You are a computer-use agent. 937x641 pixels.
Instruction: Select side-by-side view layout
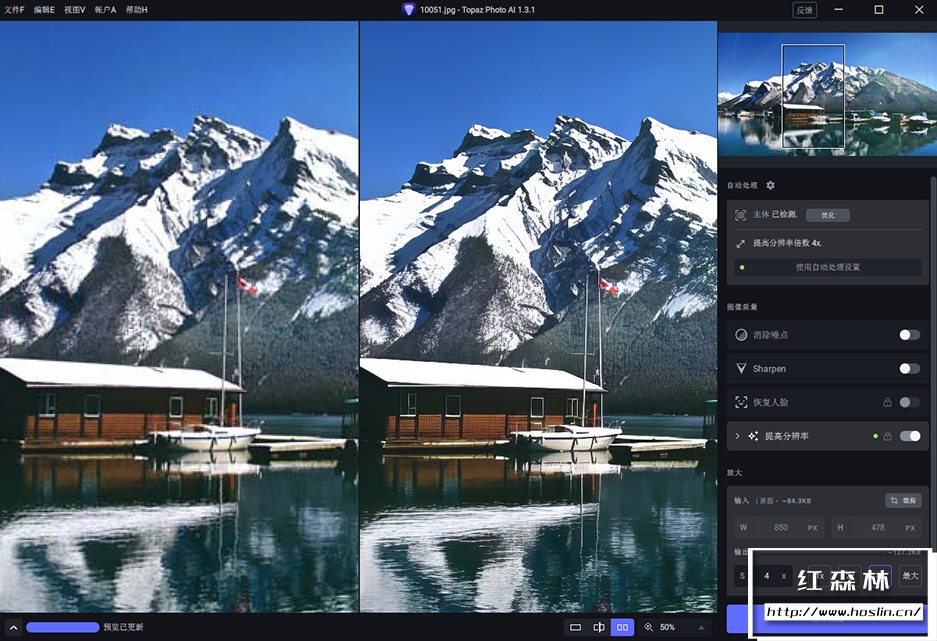coord(622,627)
